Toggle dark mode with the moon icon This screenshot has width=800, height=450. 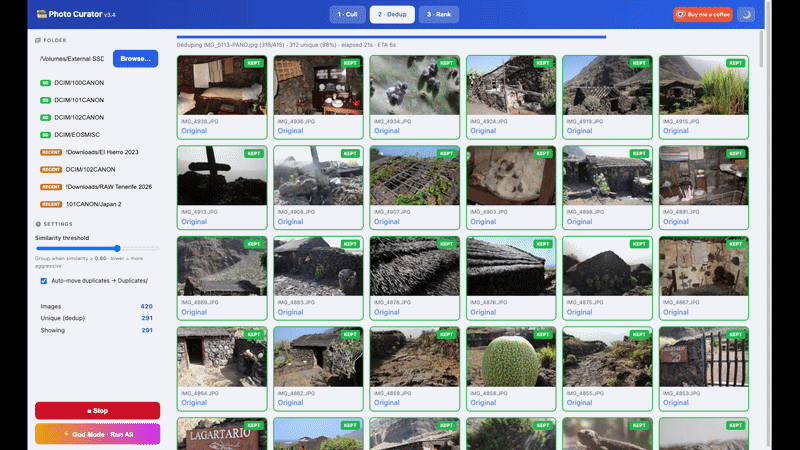pos(746,14)
